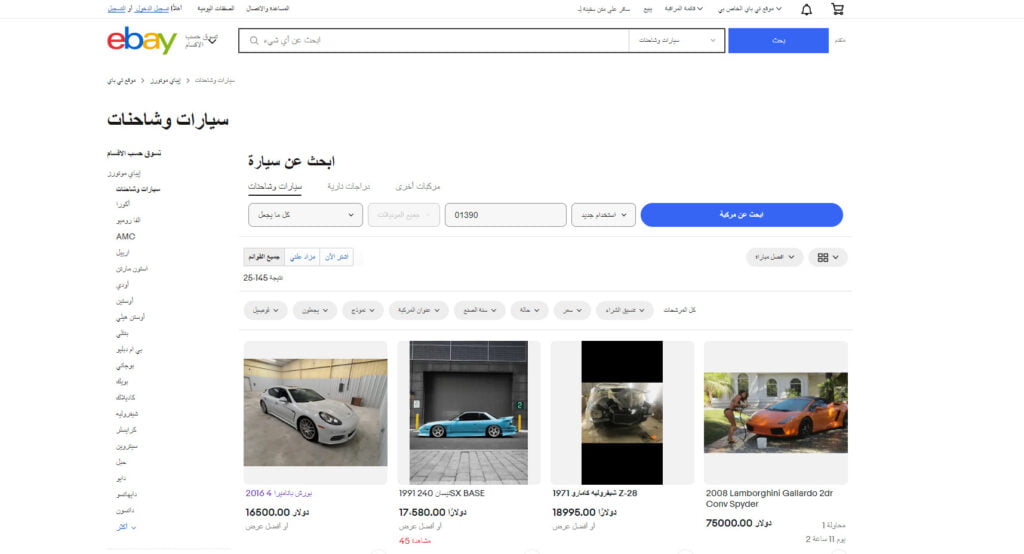The image size is (1024, 554).
Task: Go to the eBay logo homepage
Action: (142, 41)
